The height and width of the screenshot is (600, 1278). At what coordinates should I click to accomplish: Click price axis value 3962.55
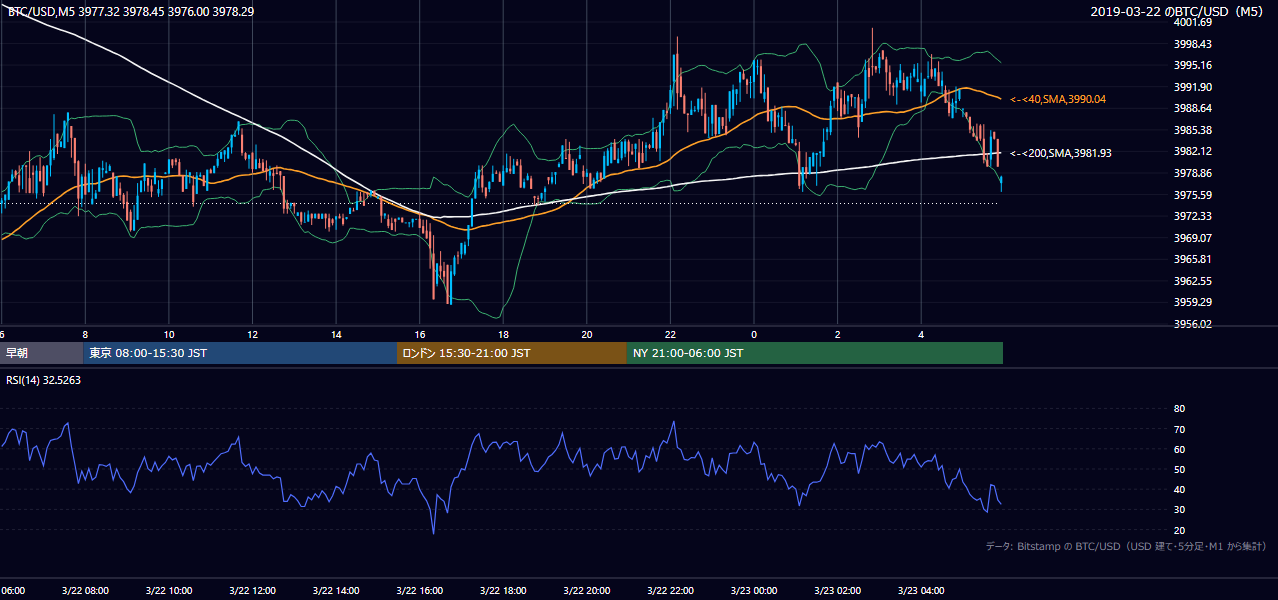click(1192, 281)
